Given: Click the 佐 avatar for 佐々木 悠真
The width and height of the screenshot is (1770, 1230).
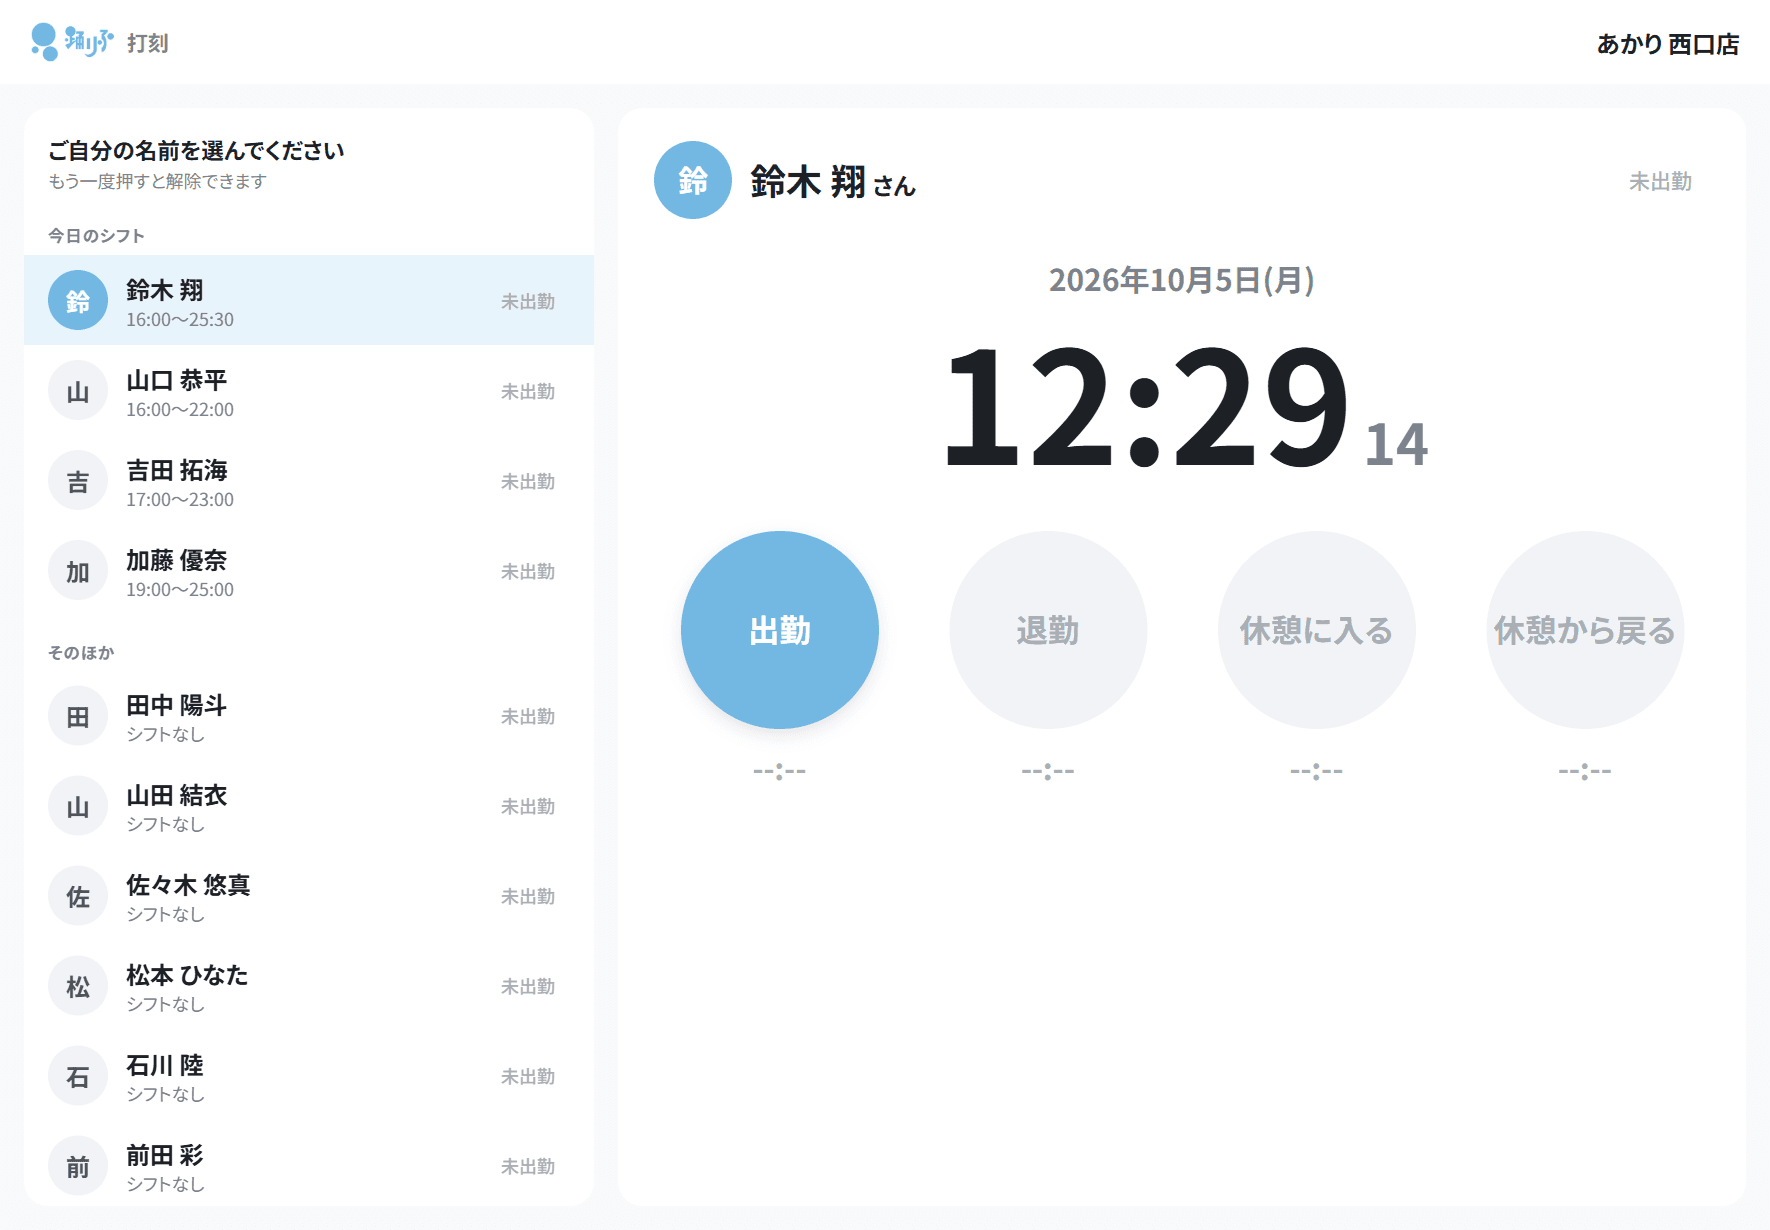Looking at the screenshot, I should (78, 896).
